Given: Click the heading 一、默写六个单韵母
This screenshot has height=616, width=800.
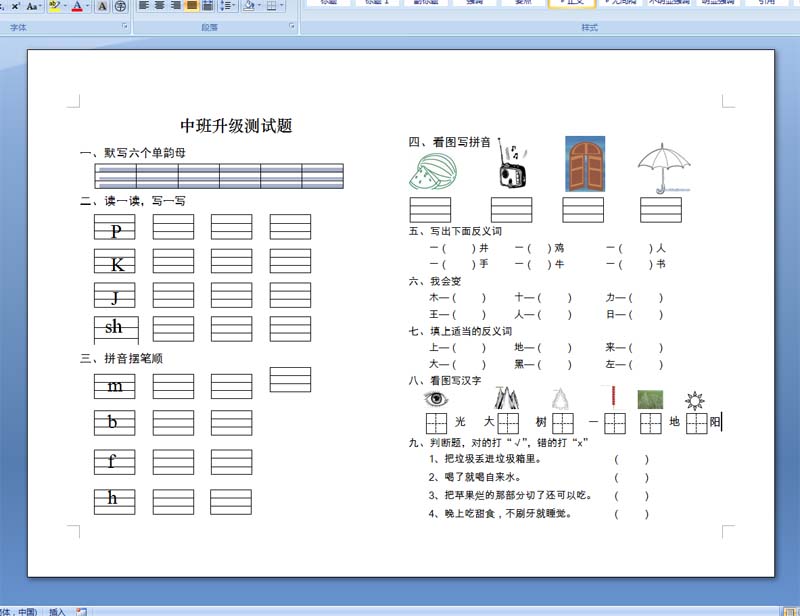Looking at the screenshot, I should click(x=133, y=153).
